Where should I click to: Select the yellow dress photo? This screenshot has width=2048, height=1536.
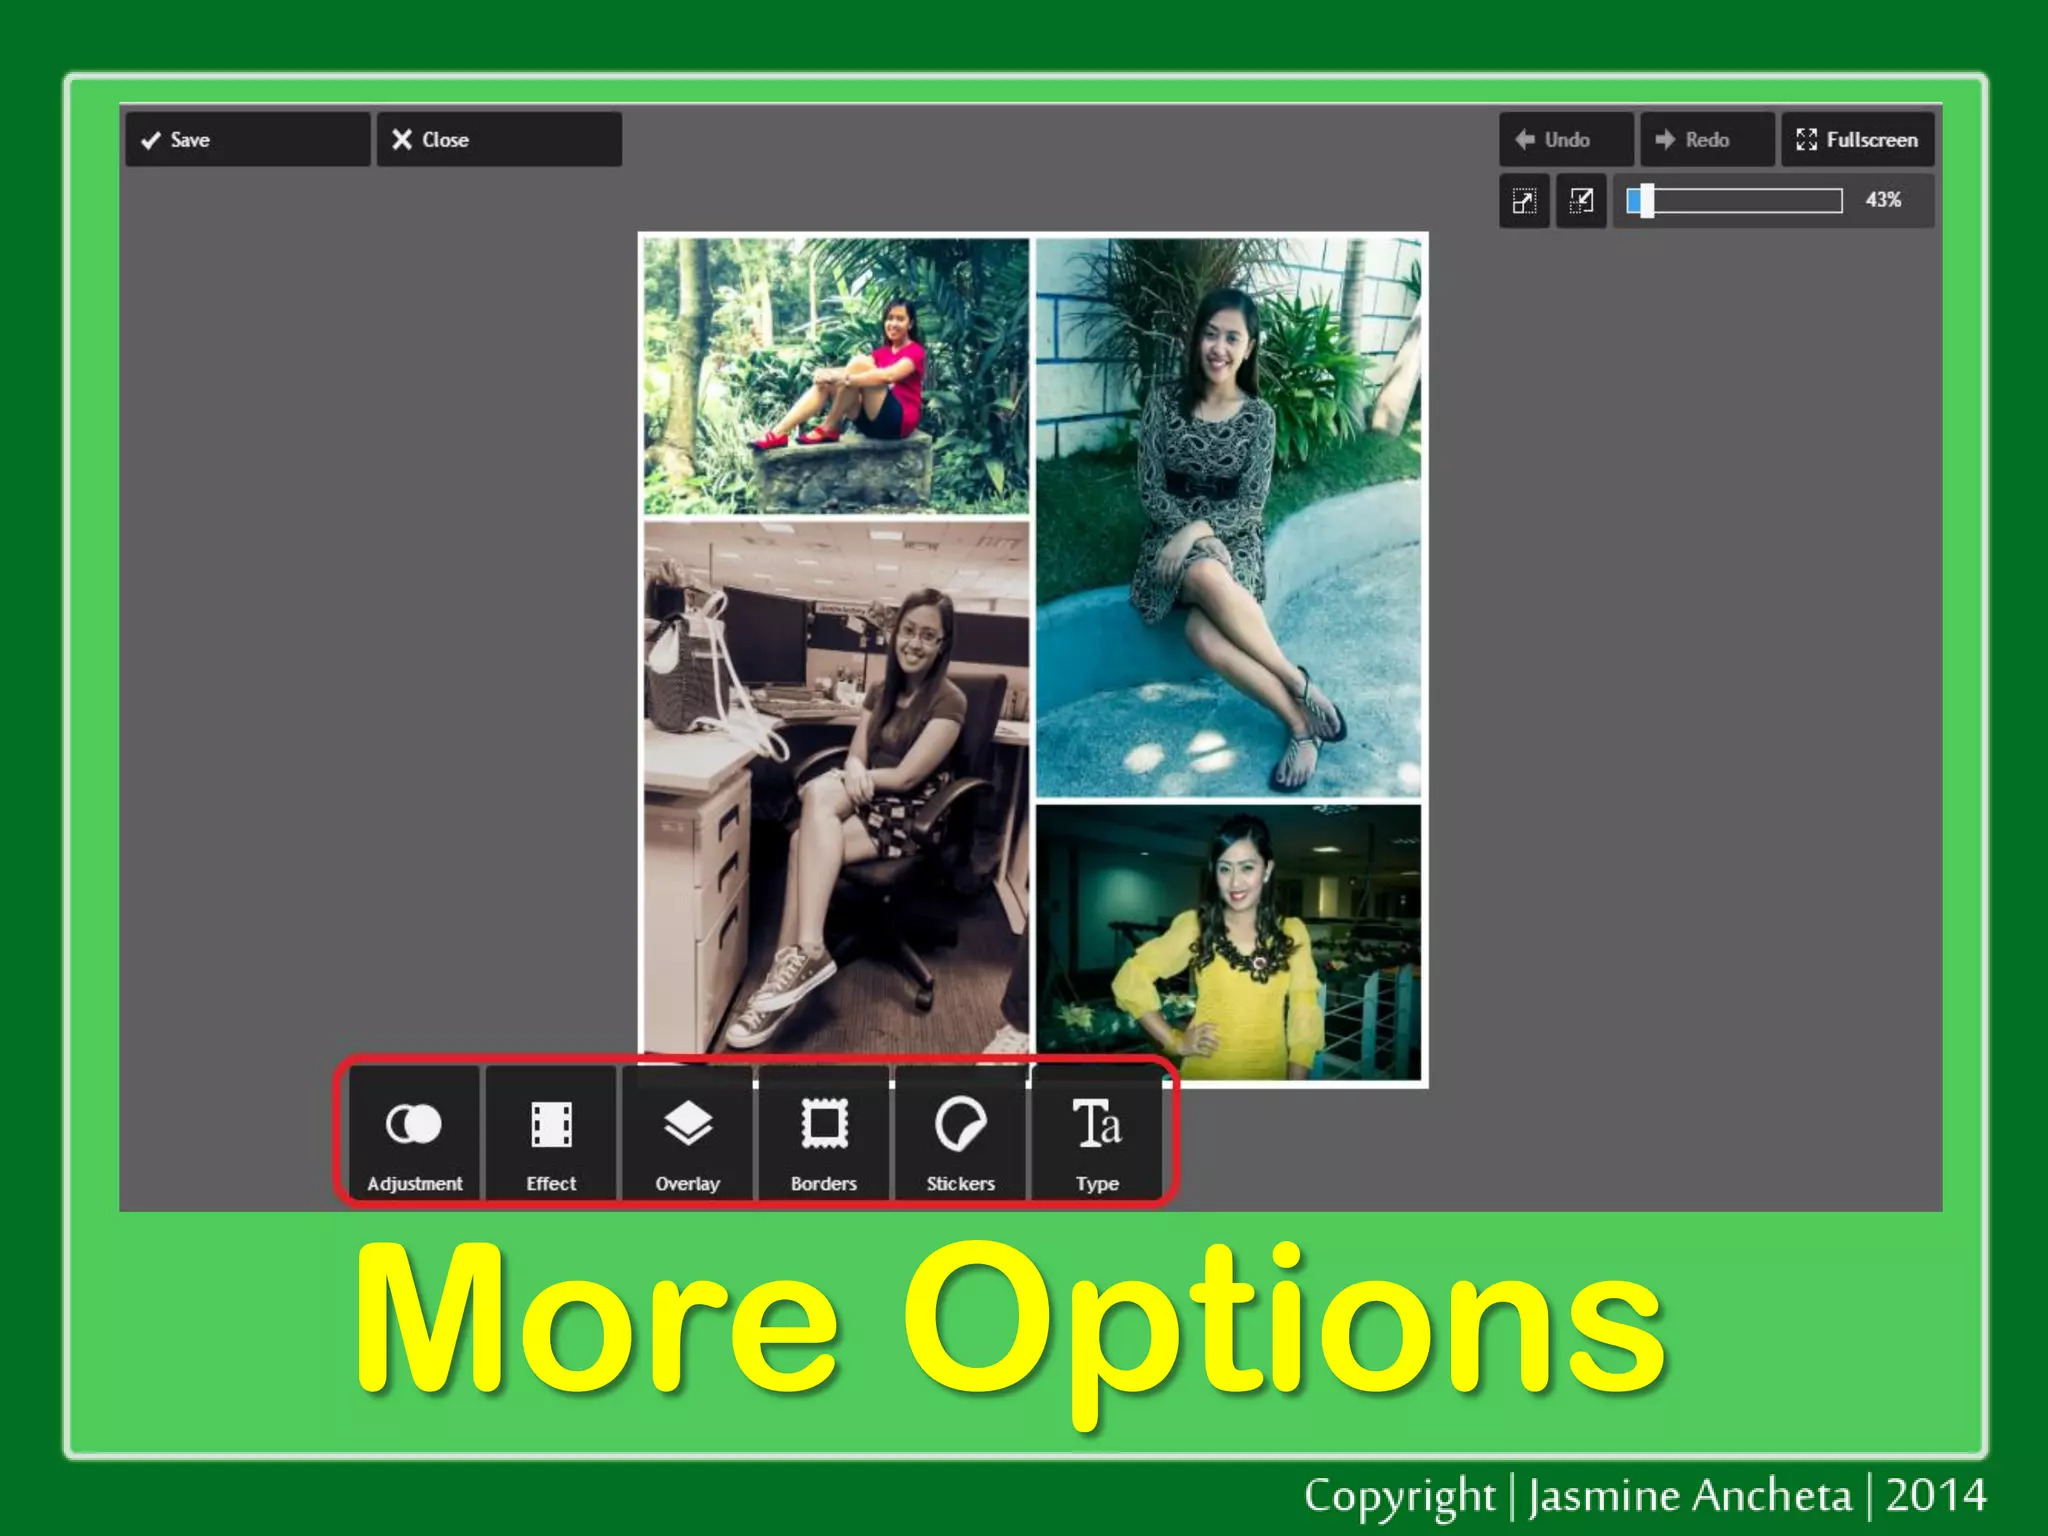[1228, 942]
